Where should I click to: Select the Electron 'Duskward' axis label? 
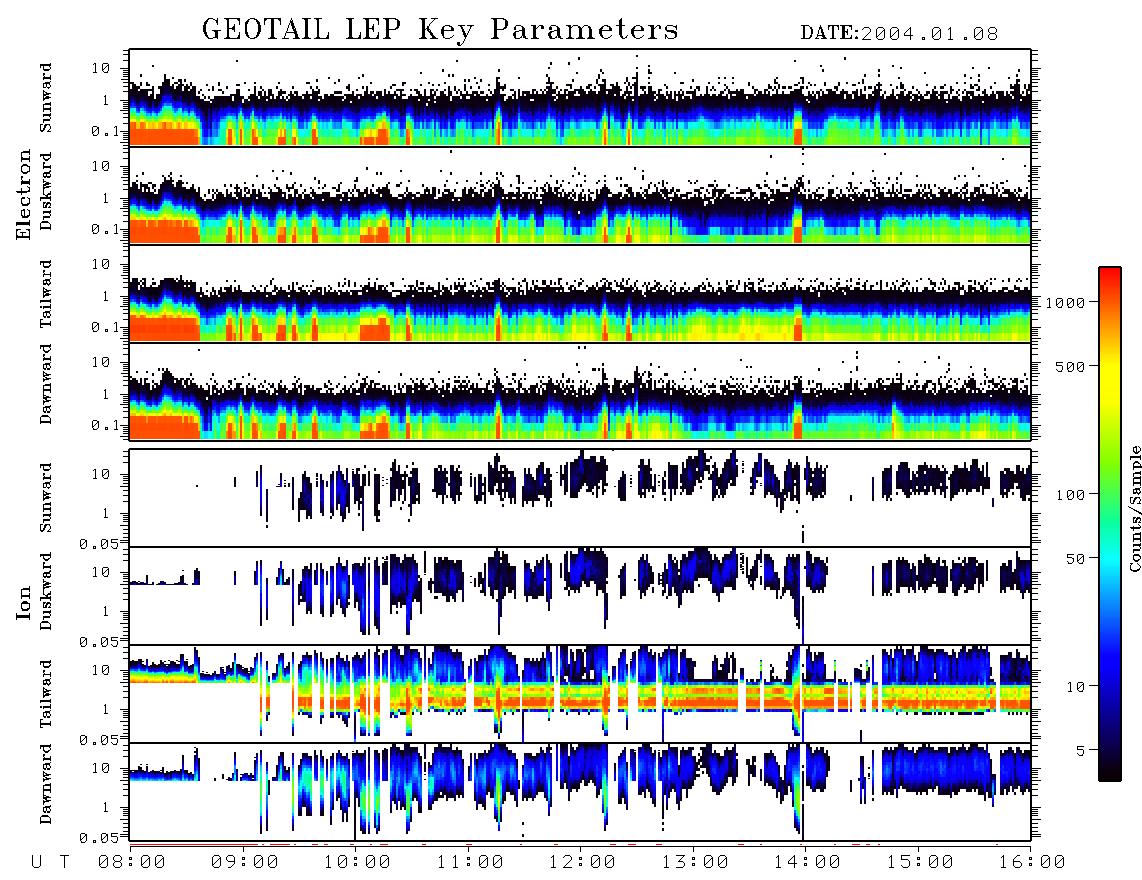pos(46,191)
